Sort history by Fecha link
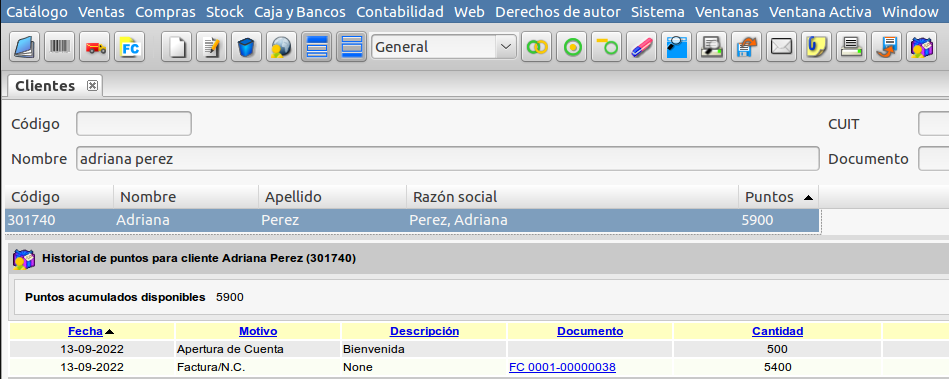Screen dimensions: 949x379 85,331
